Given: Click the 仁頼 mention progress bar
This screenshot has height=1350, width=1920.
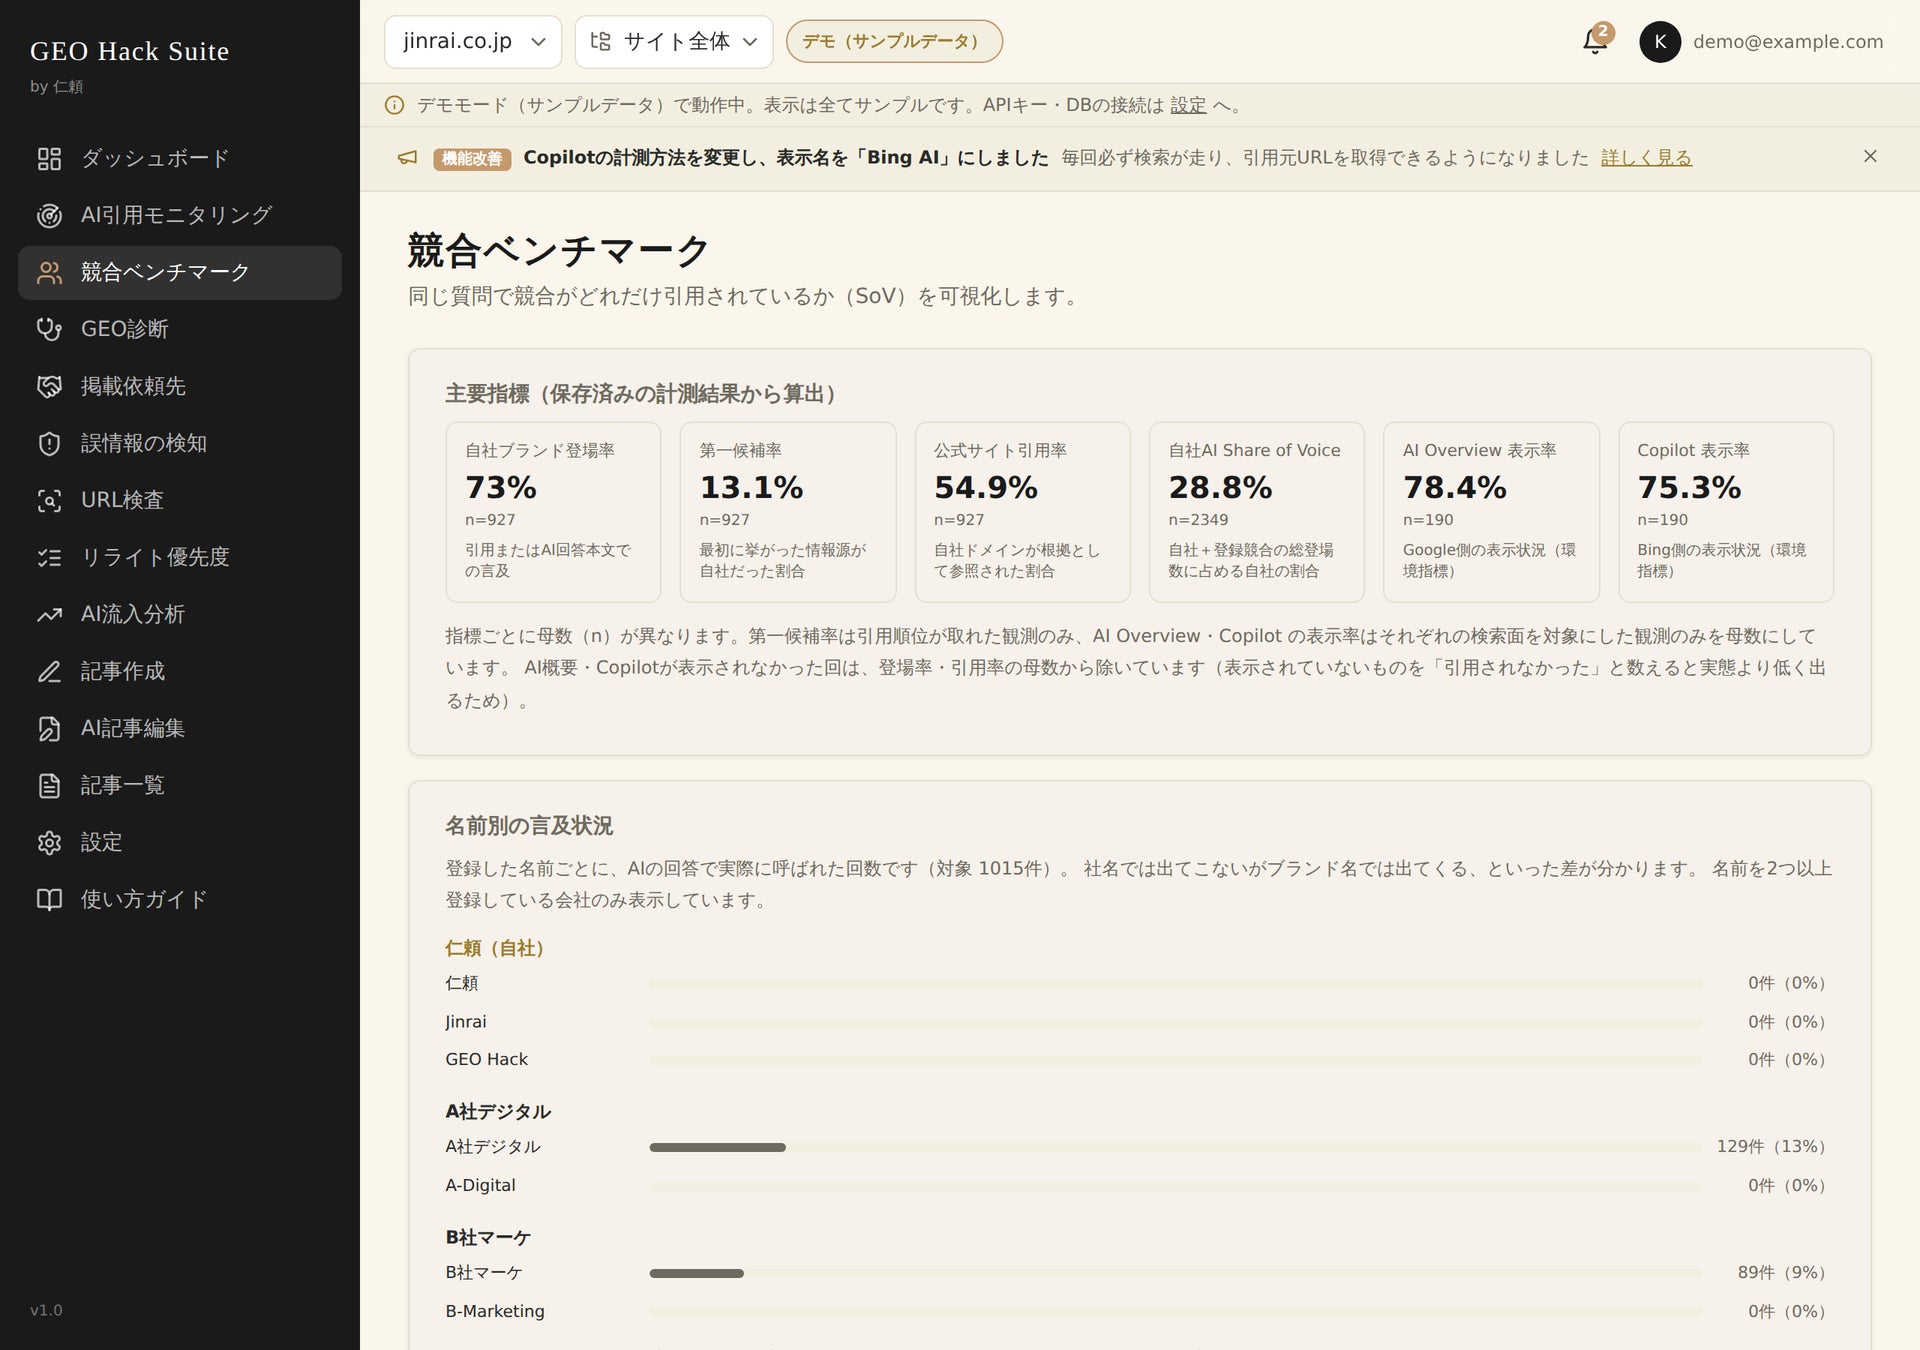Looking at the screenshot, I should click(x=1175, y=984).
